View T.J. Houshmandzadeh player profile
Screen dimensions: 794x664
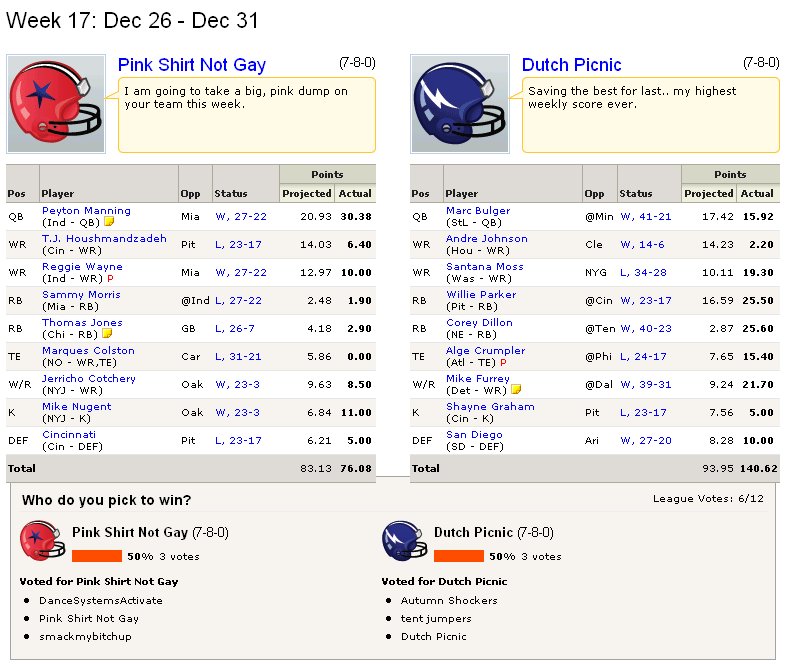pos(104,239)
